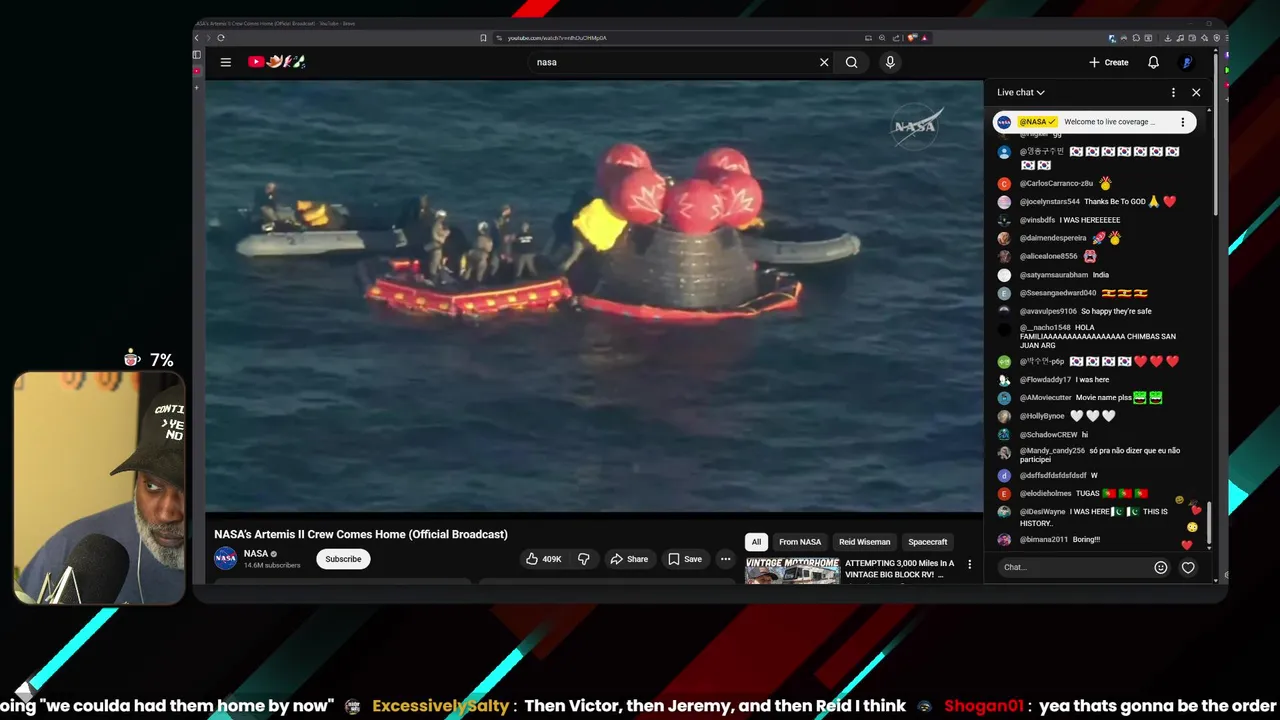This screenshot has width=1280, height=720.
Task: Expand the Live chat mode dropdown
Action: click(x=1021, y=92)
